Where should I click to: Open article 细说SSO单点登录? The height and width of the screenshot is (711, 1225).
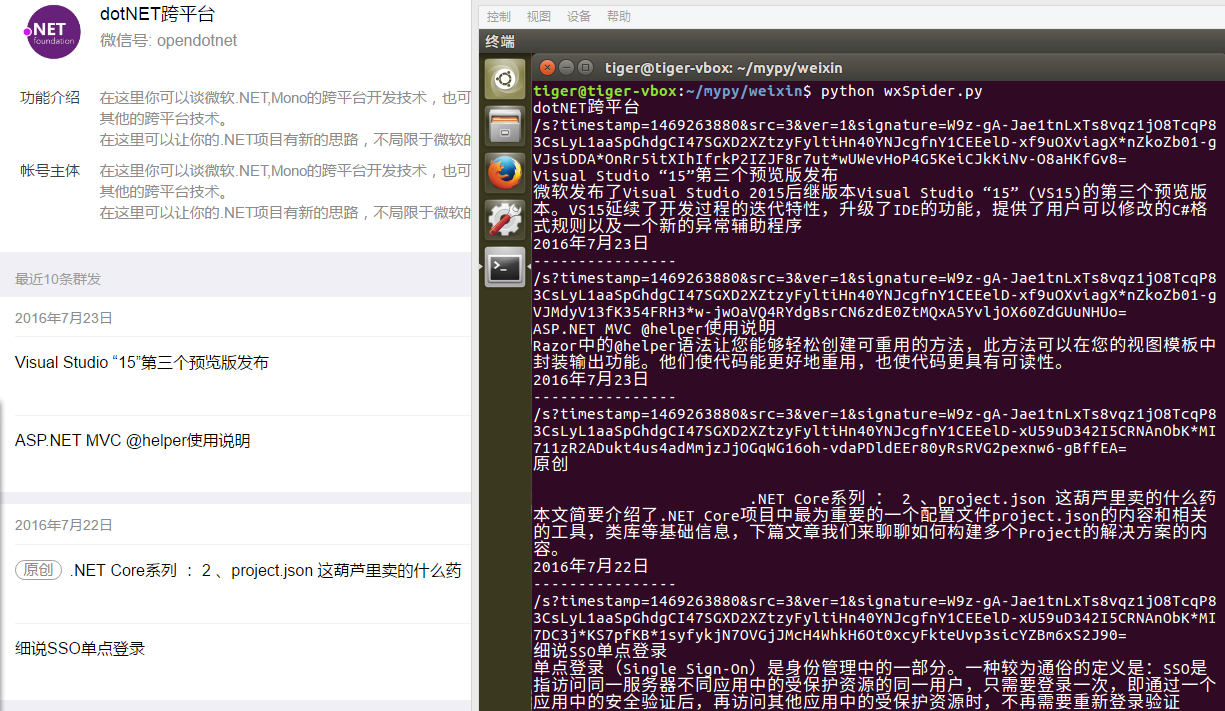click(80, 648)
